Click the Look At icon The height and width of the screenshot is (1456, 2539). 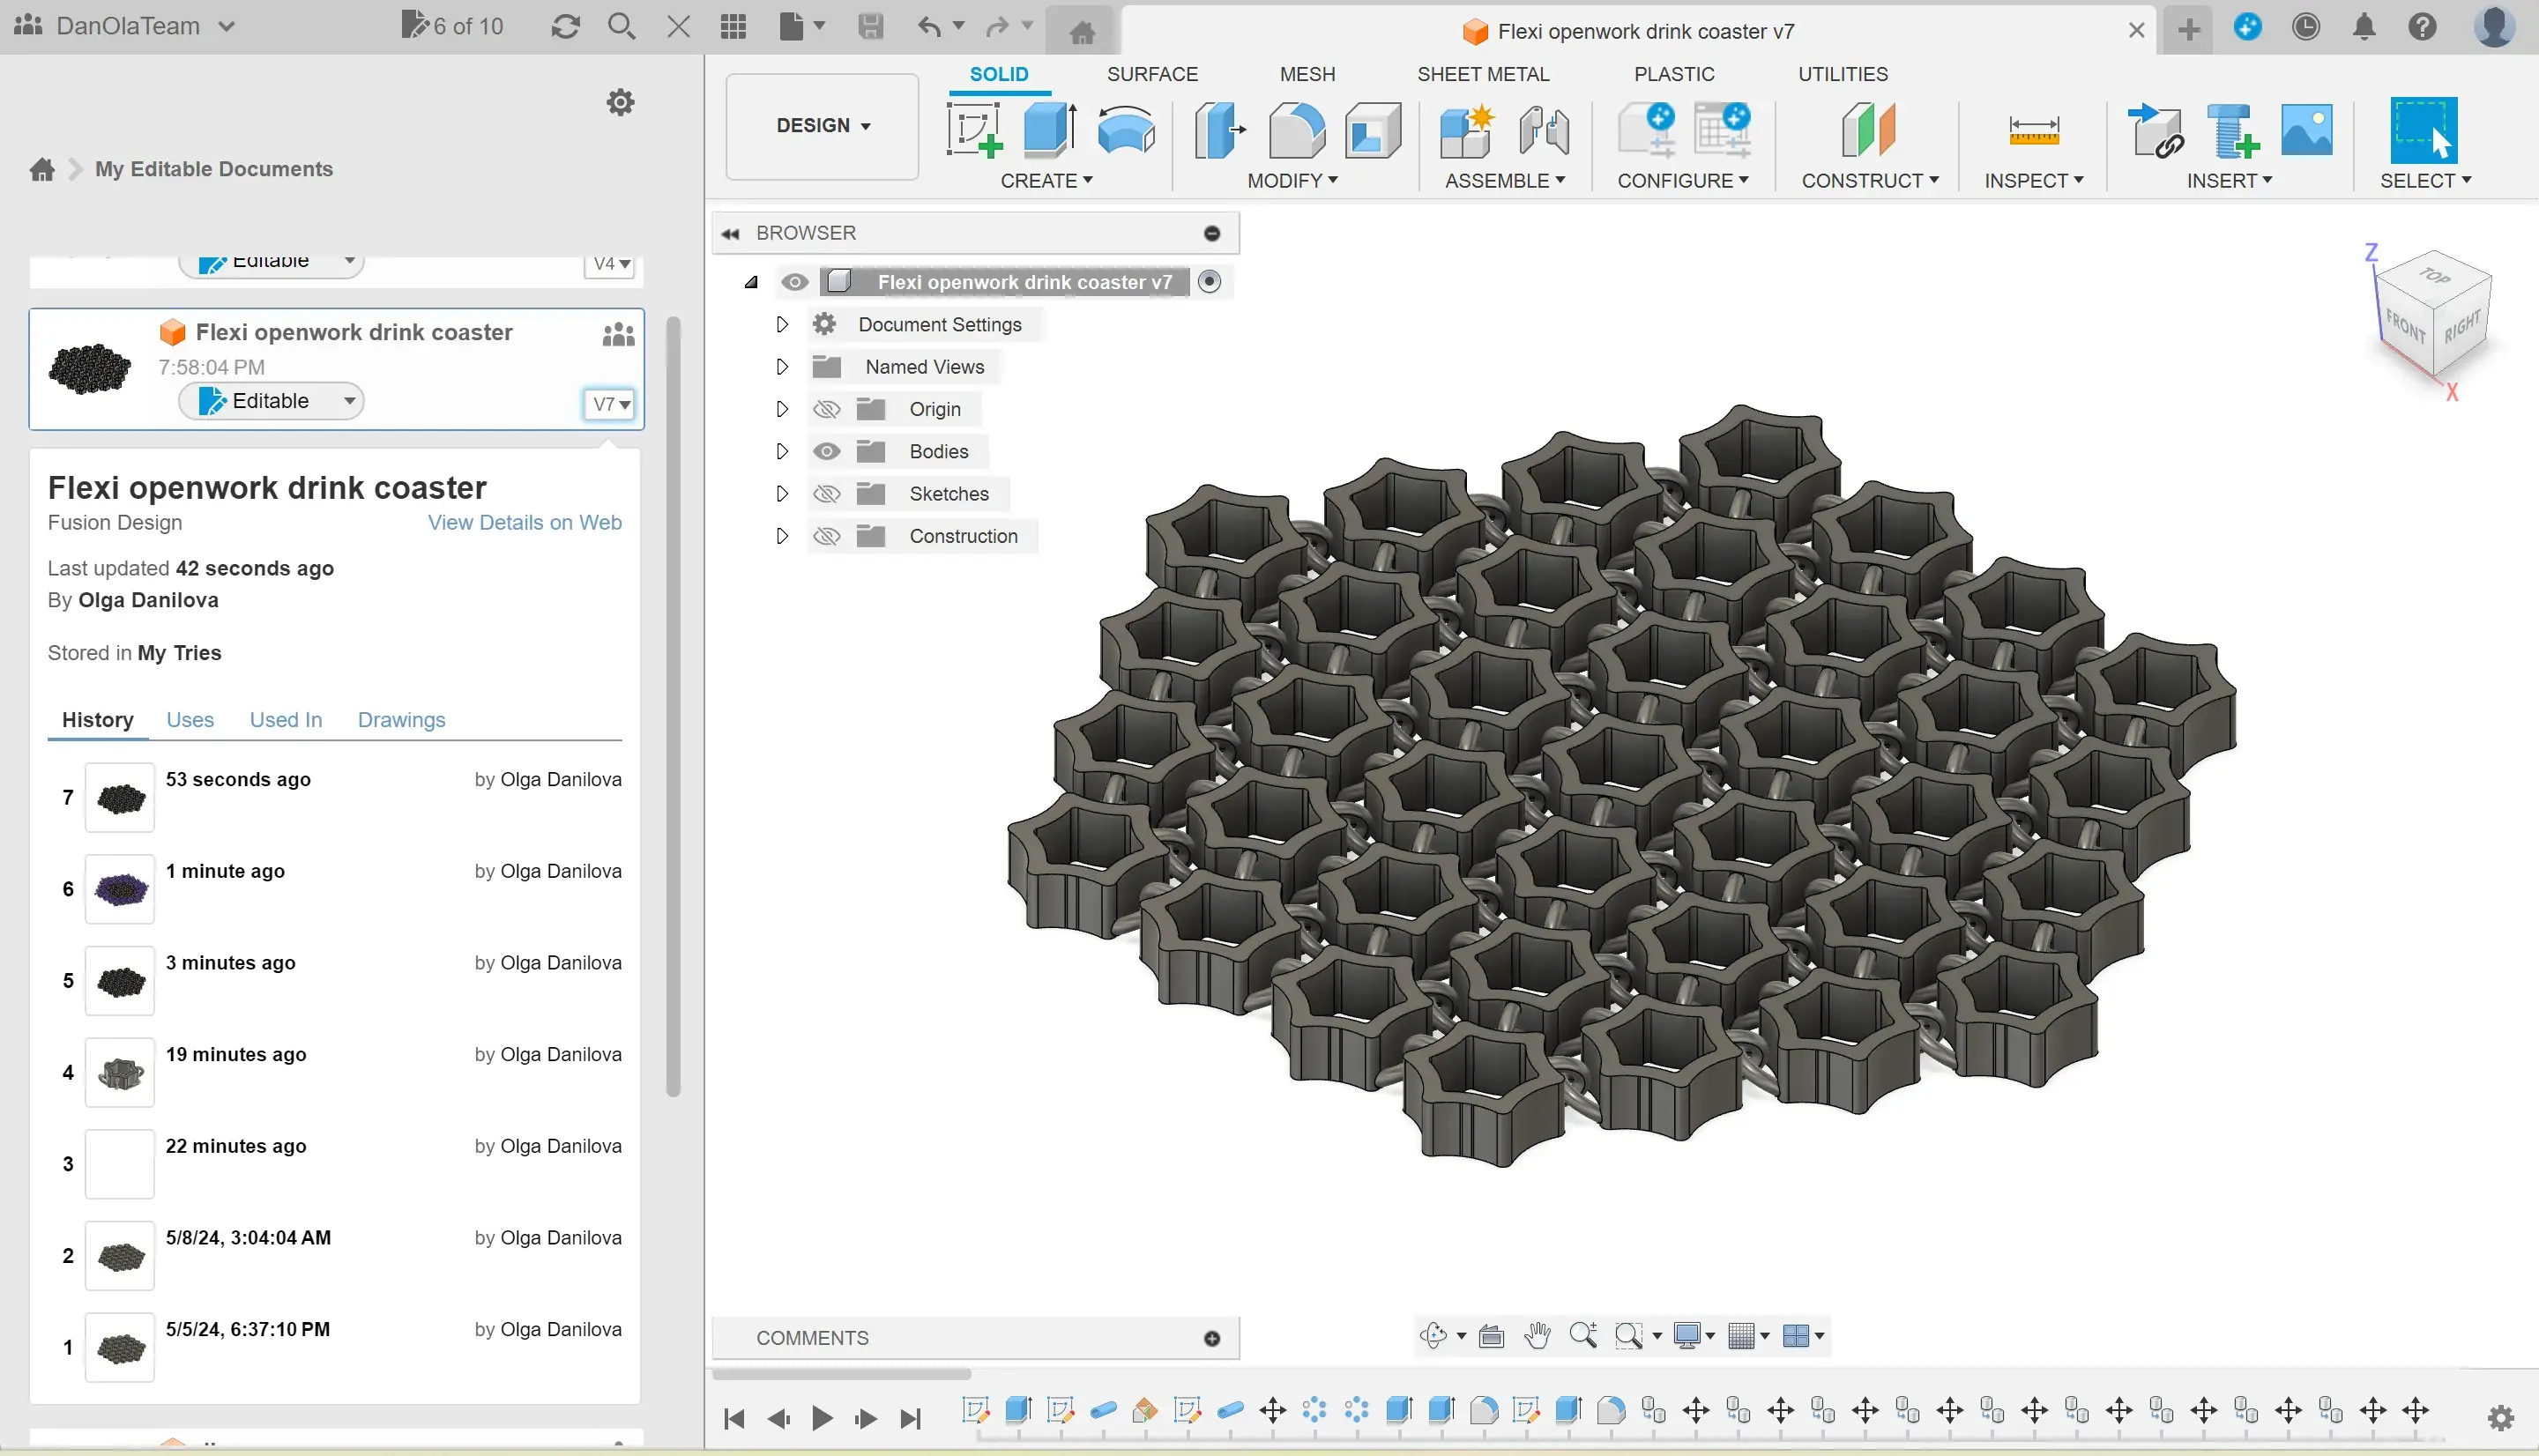click(1491, 1335)
